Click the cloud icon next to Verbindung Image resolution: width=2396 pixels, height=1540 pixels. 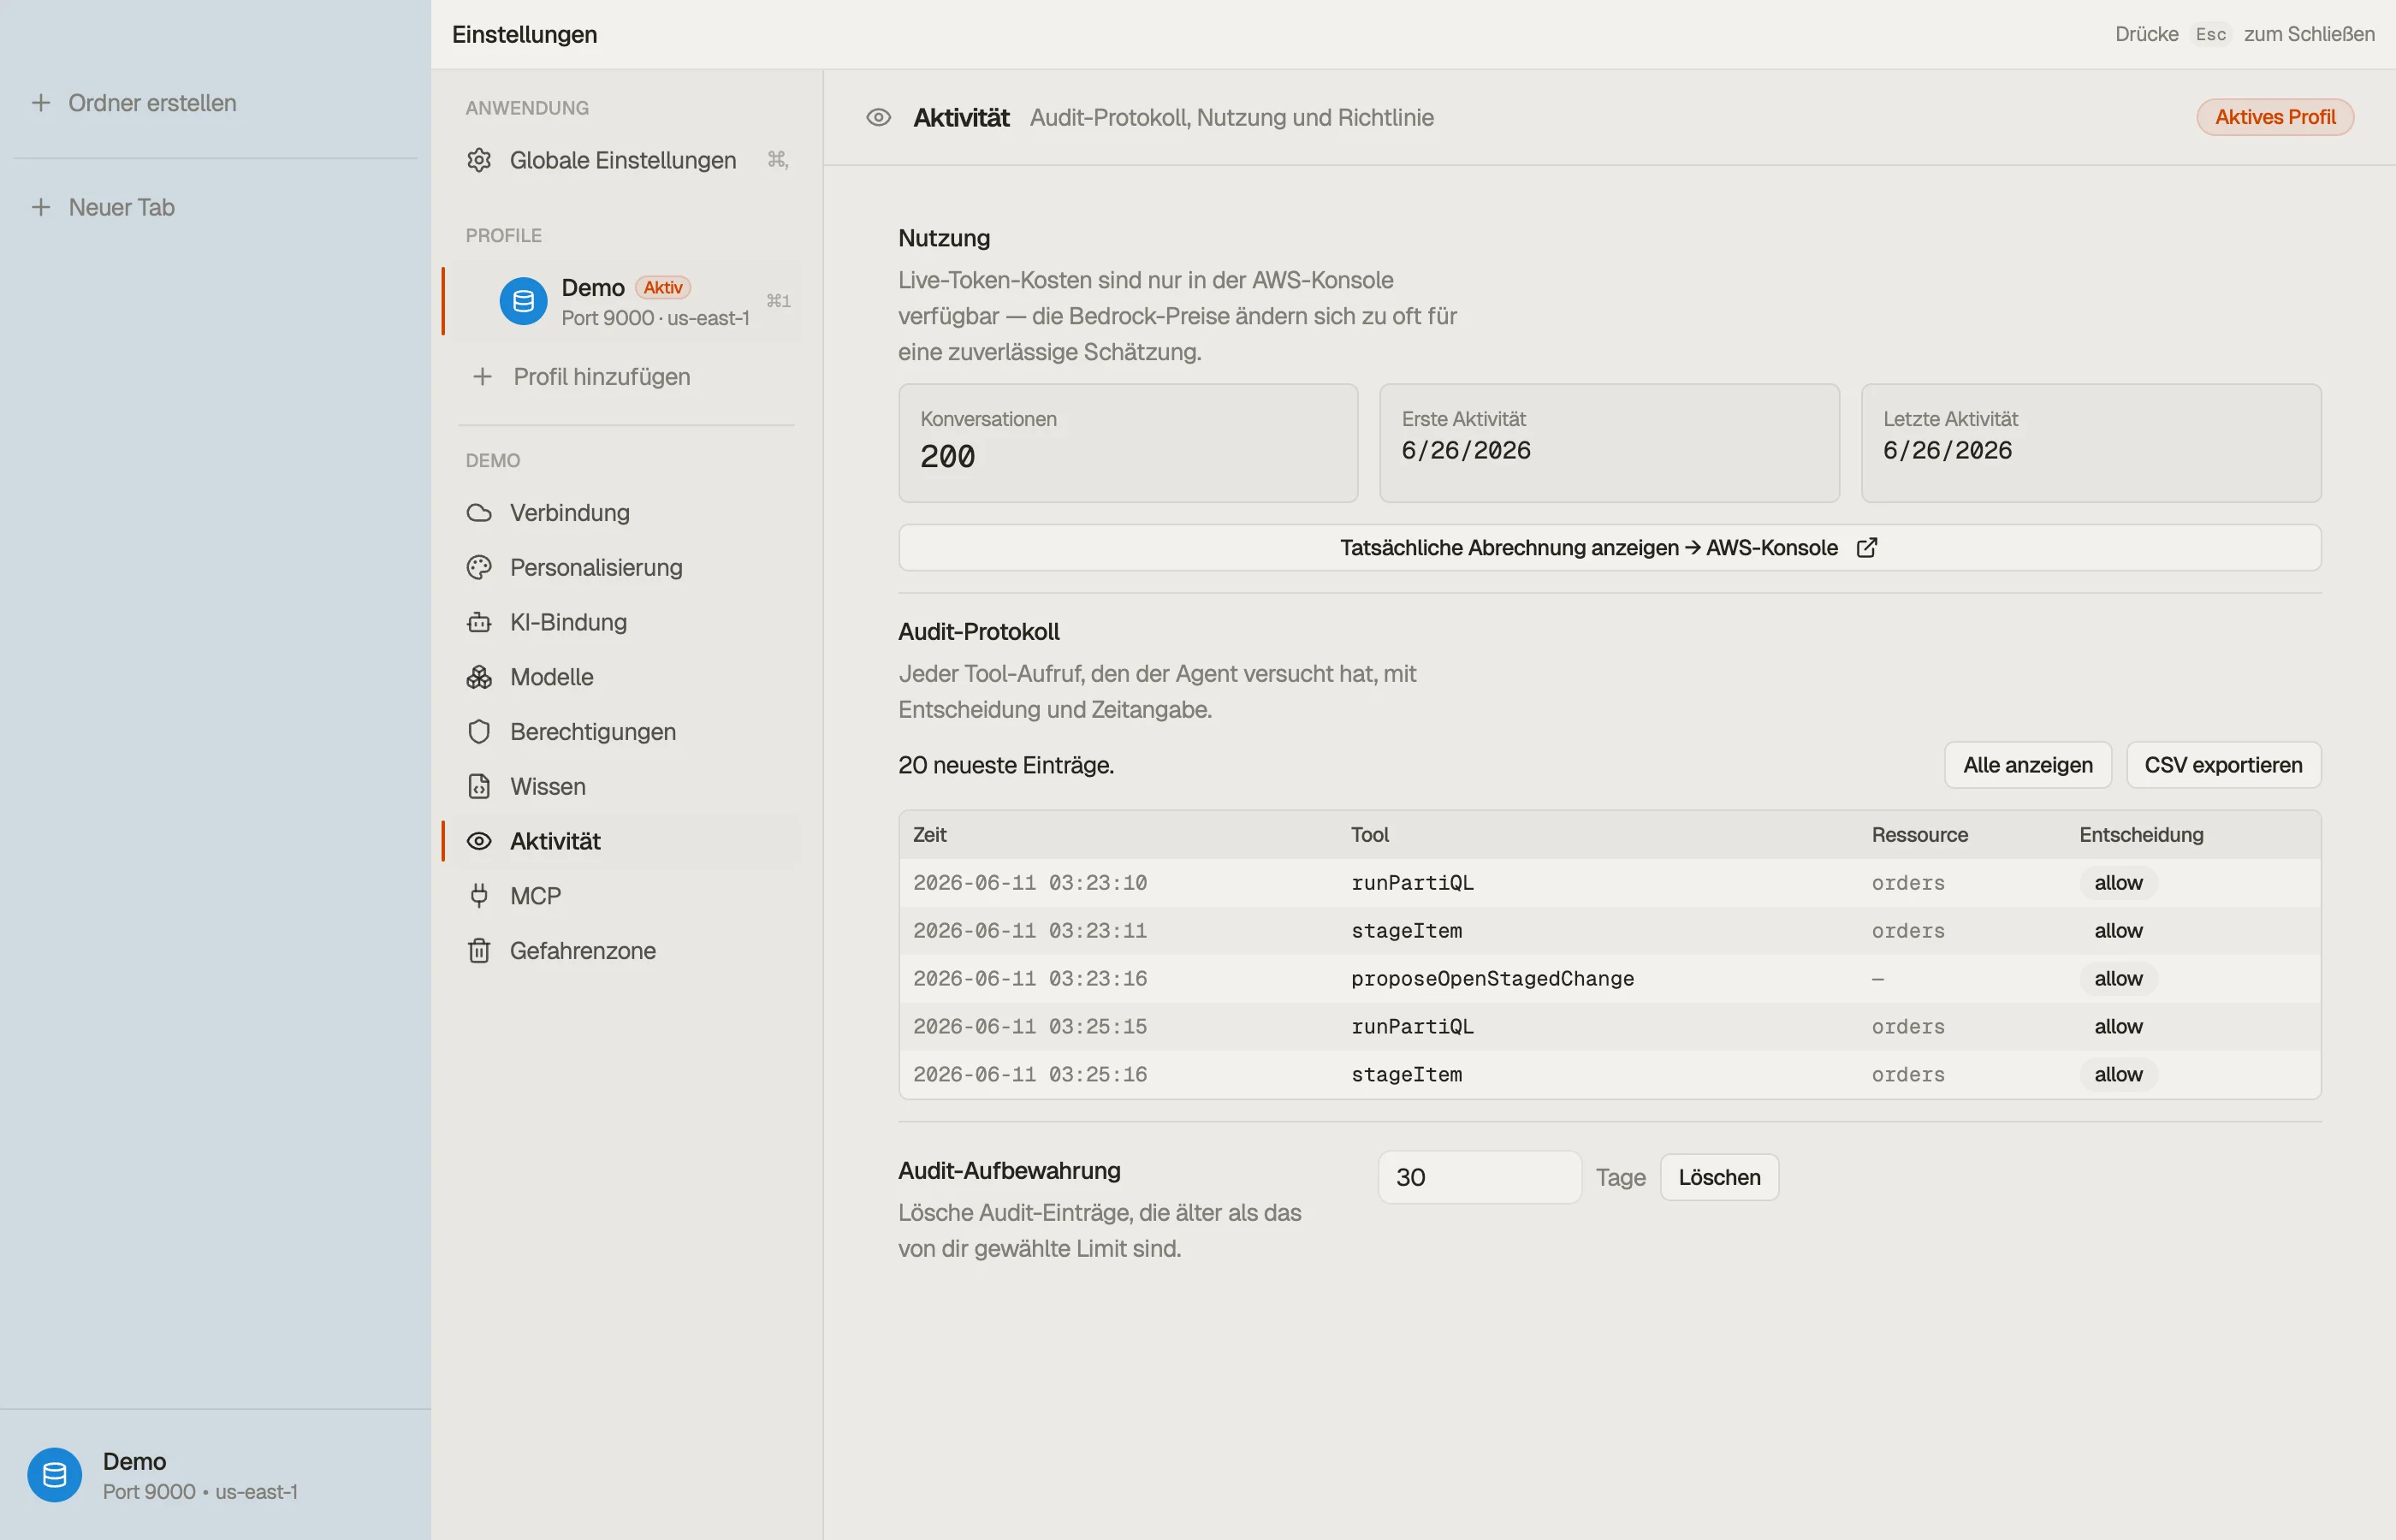coord(479,513)
